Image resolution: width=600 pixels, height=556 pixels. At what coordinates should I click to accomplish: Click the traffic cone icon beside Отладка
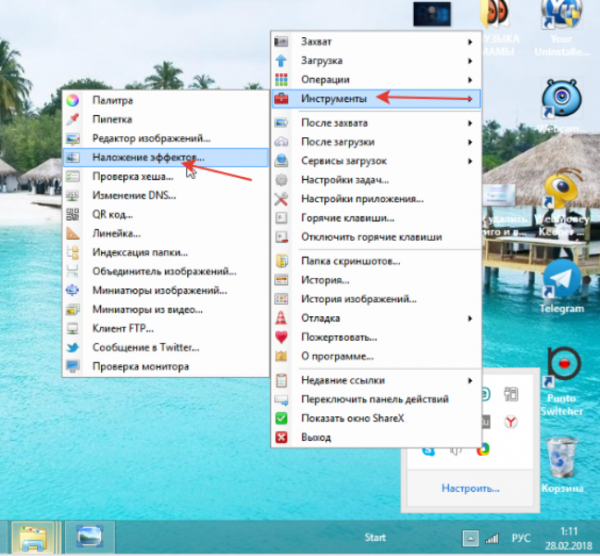pos(281,318)
